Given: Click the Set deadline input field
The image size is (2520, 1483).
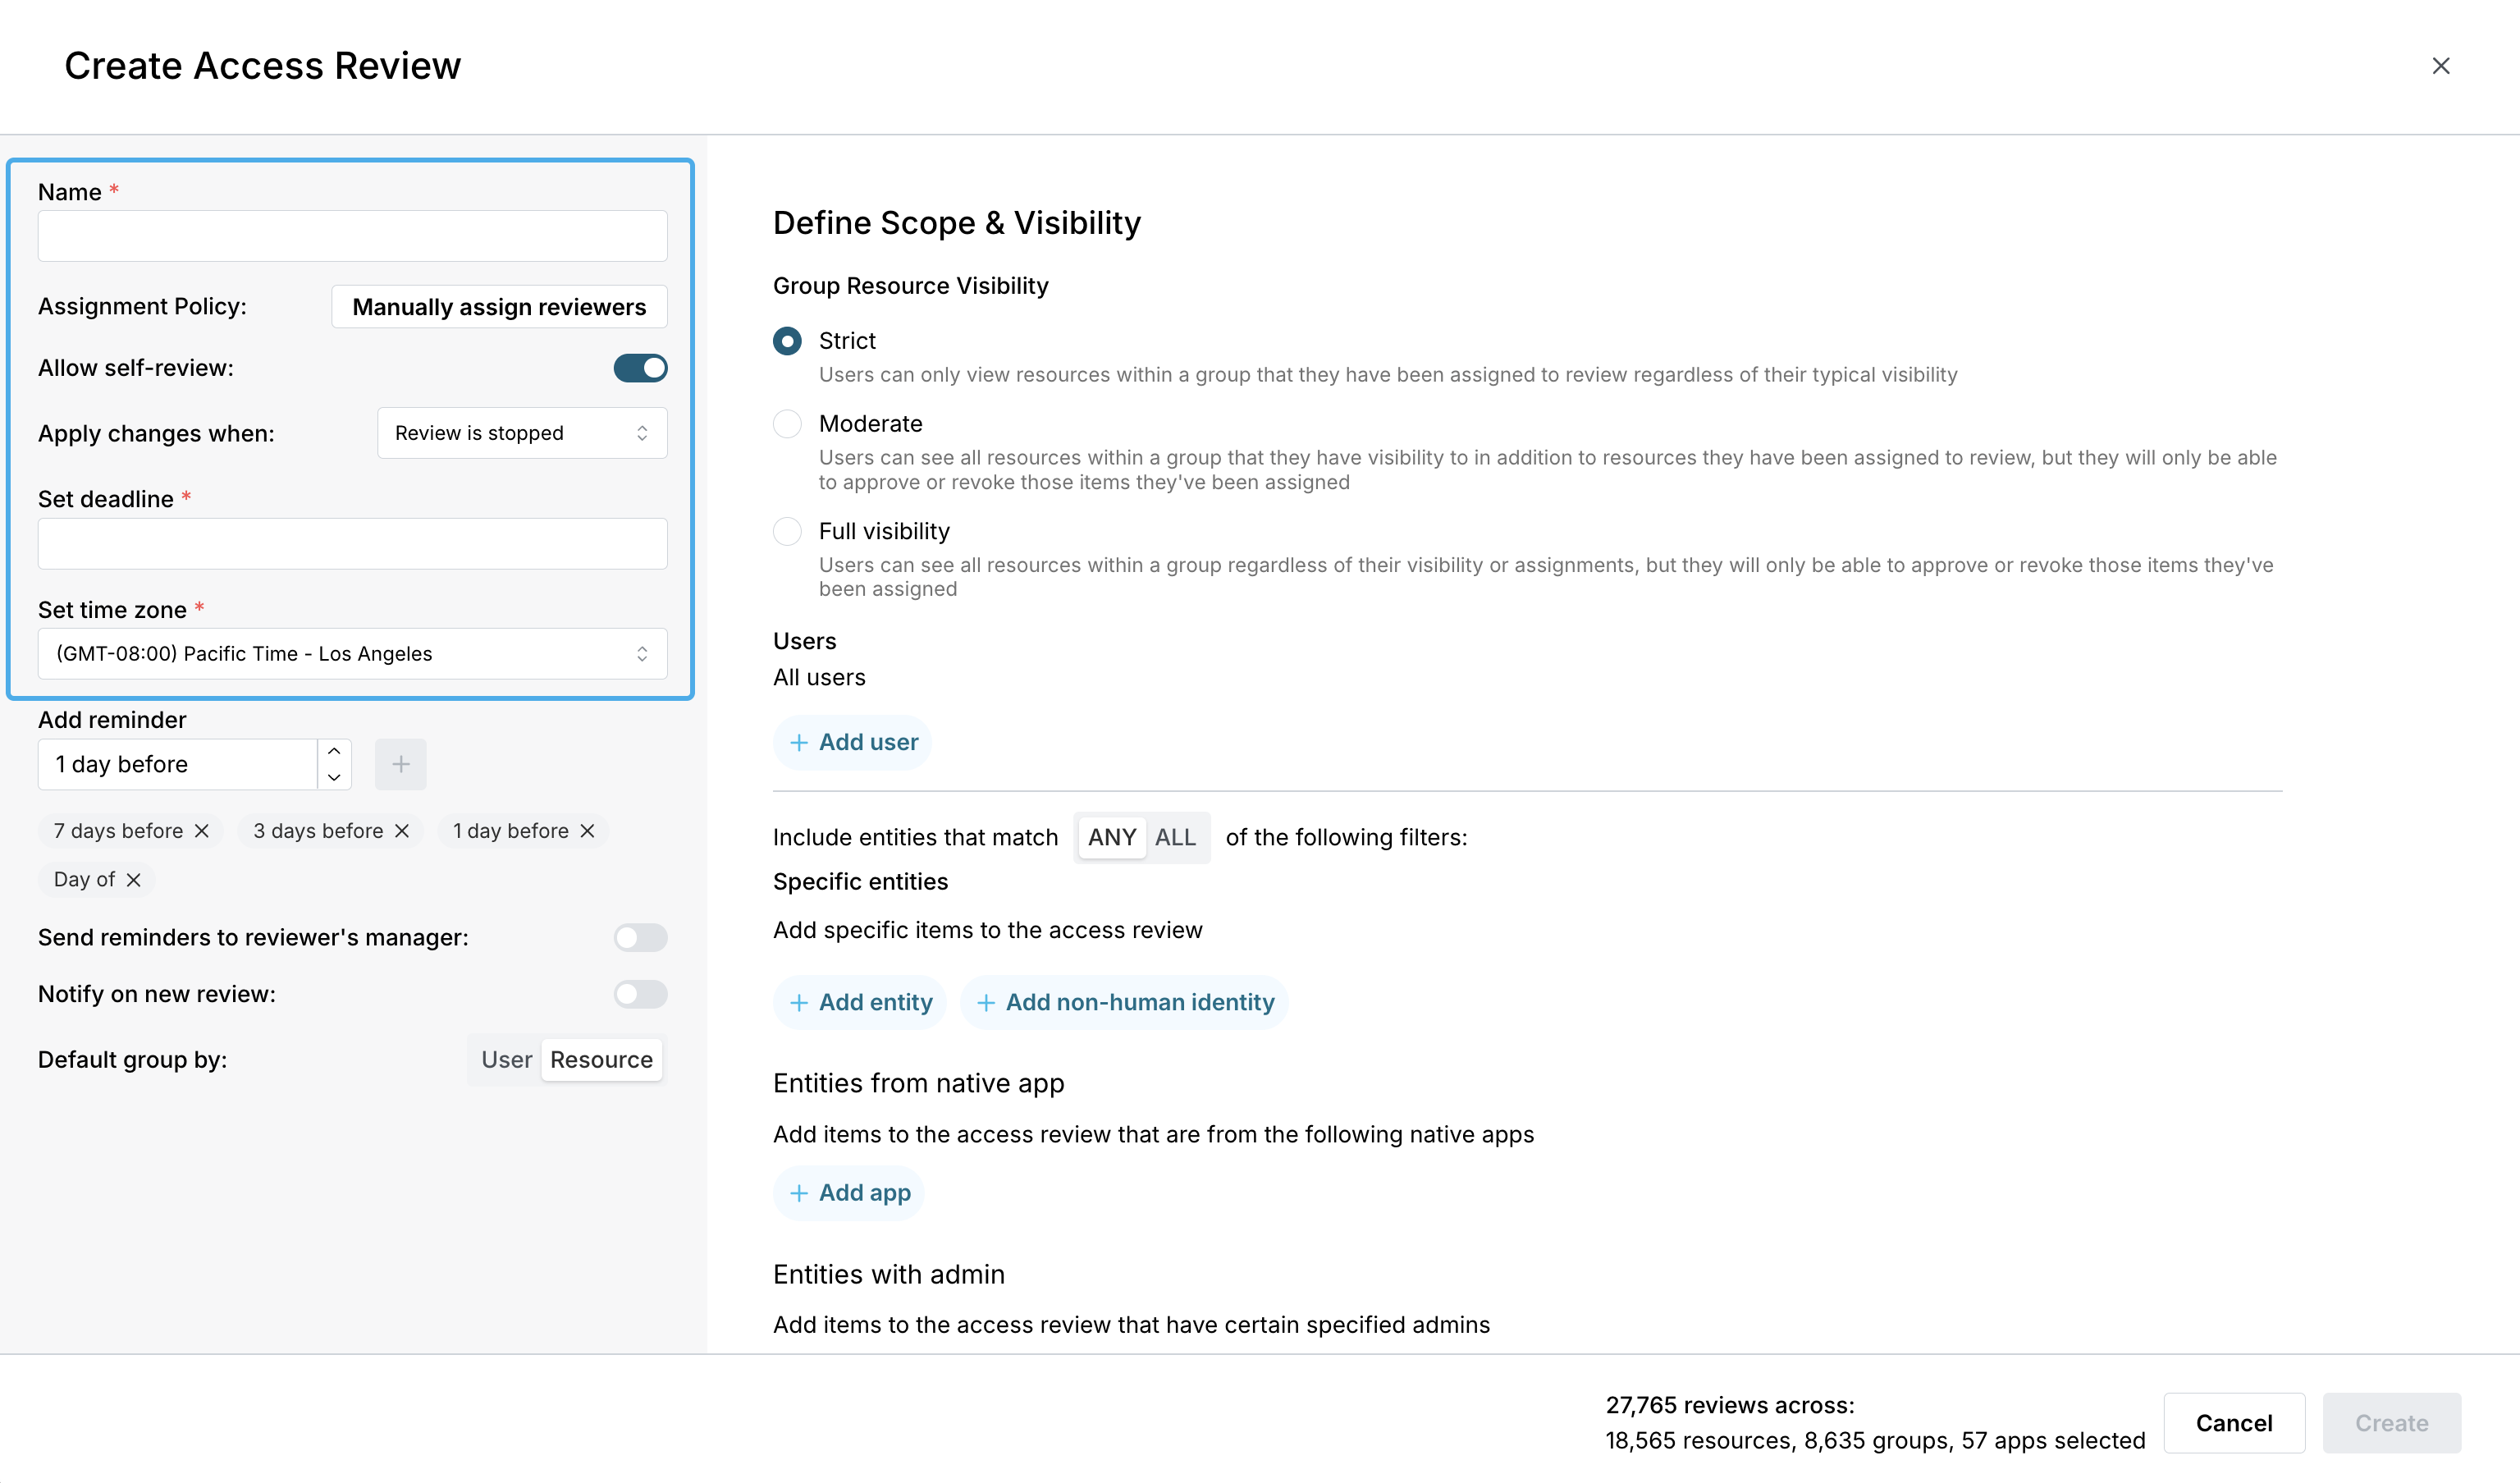Looking at the screenshot, I should [352, 544].
